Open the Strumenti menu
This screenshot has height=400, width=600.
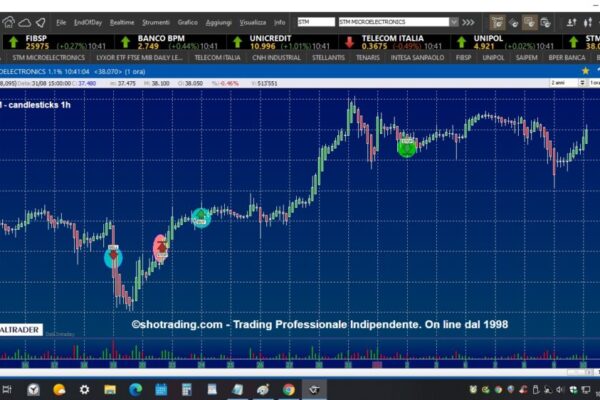(156, 23)
